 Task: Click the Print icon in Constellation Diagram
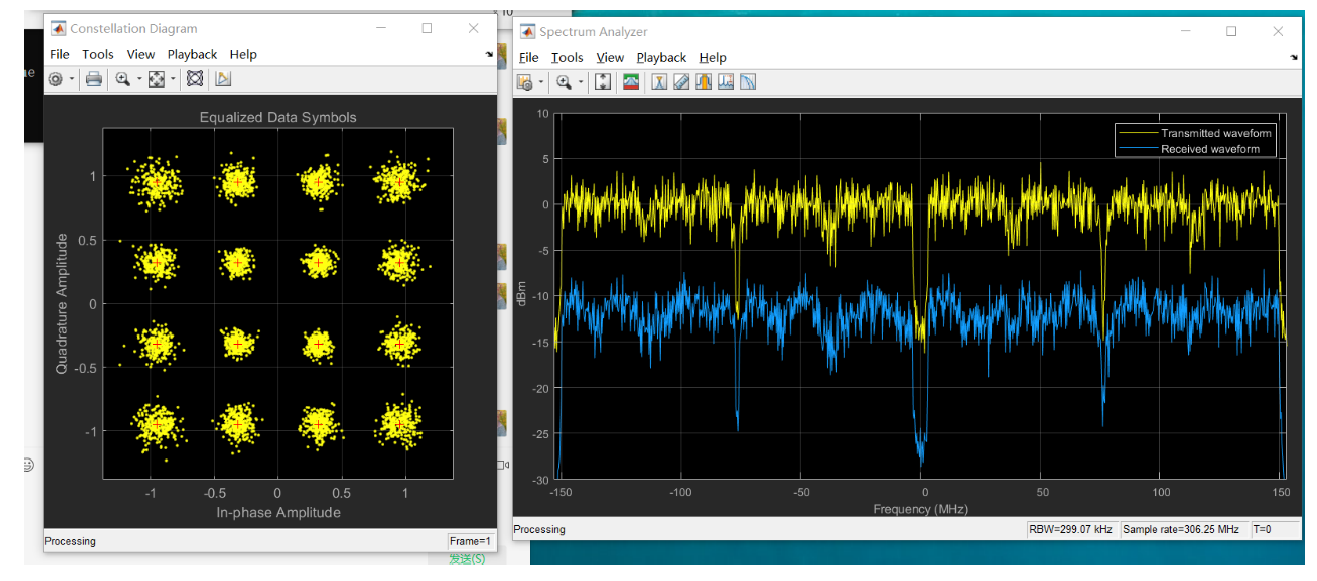point(94,79)
